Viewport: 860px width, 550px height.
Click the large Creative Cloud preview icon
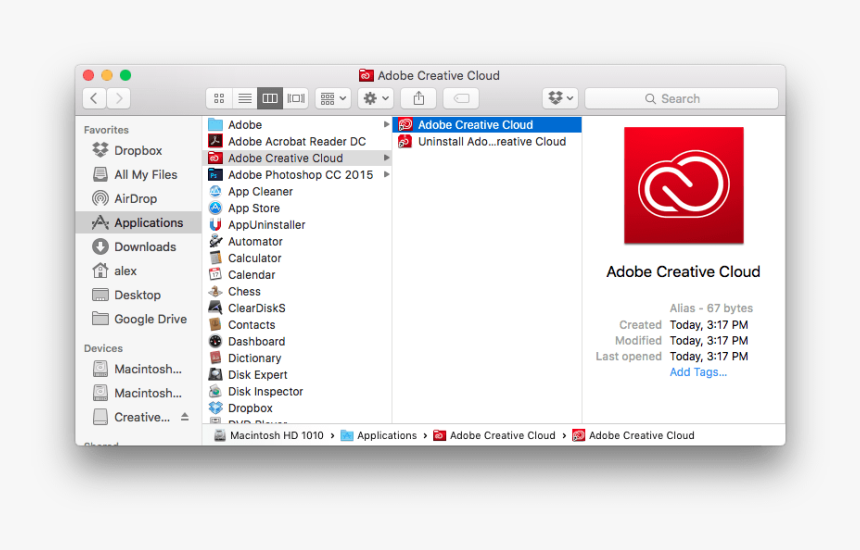683,185
